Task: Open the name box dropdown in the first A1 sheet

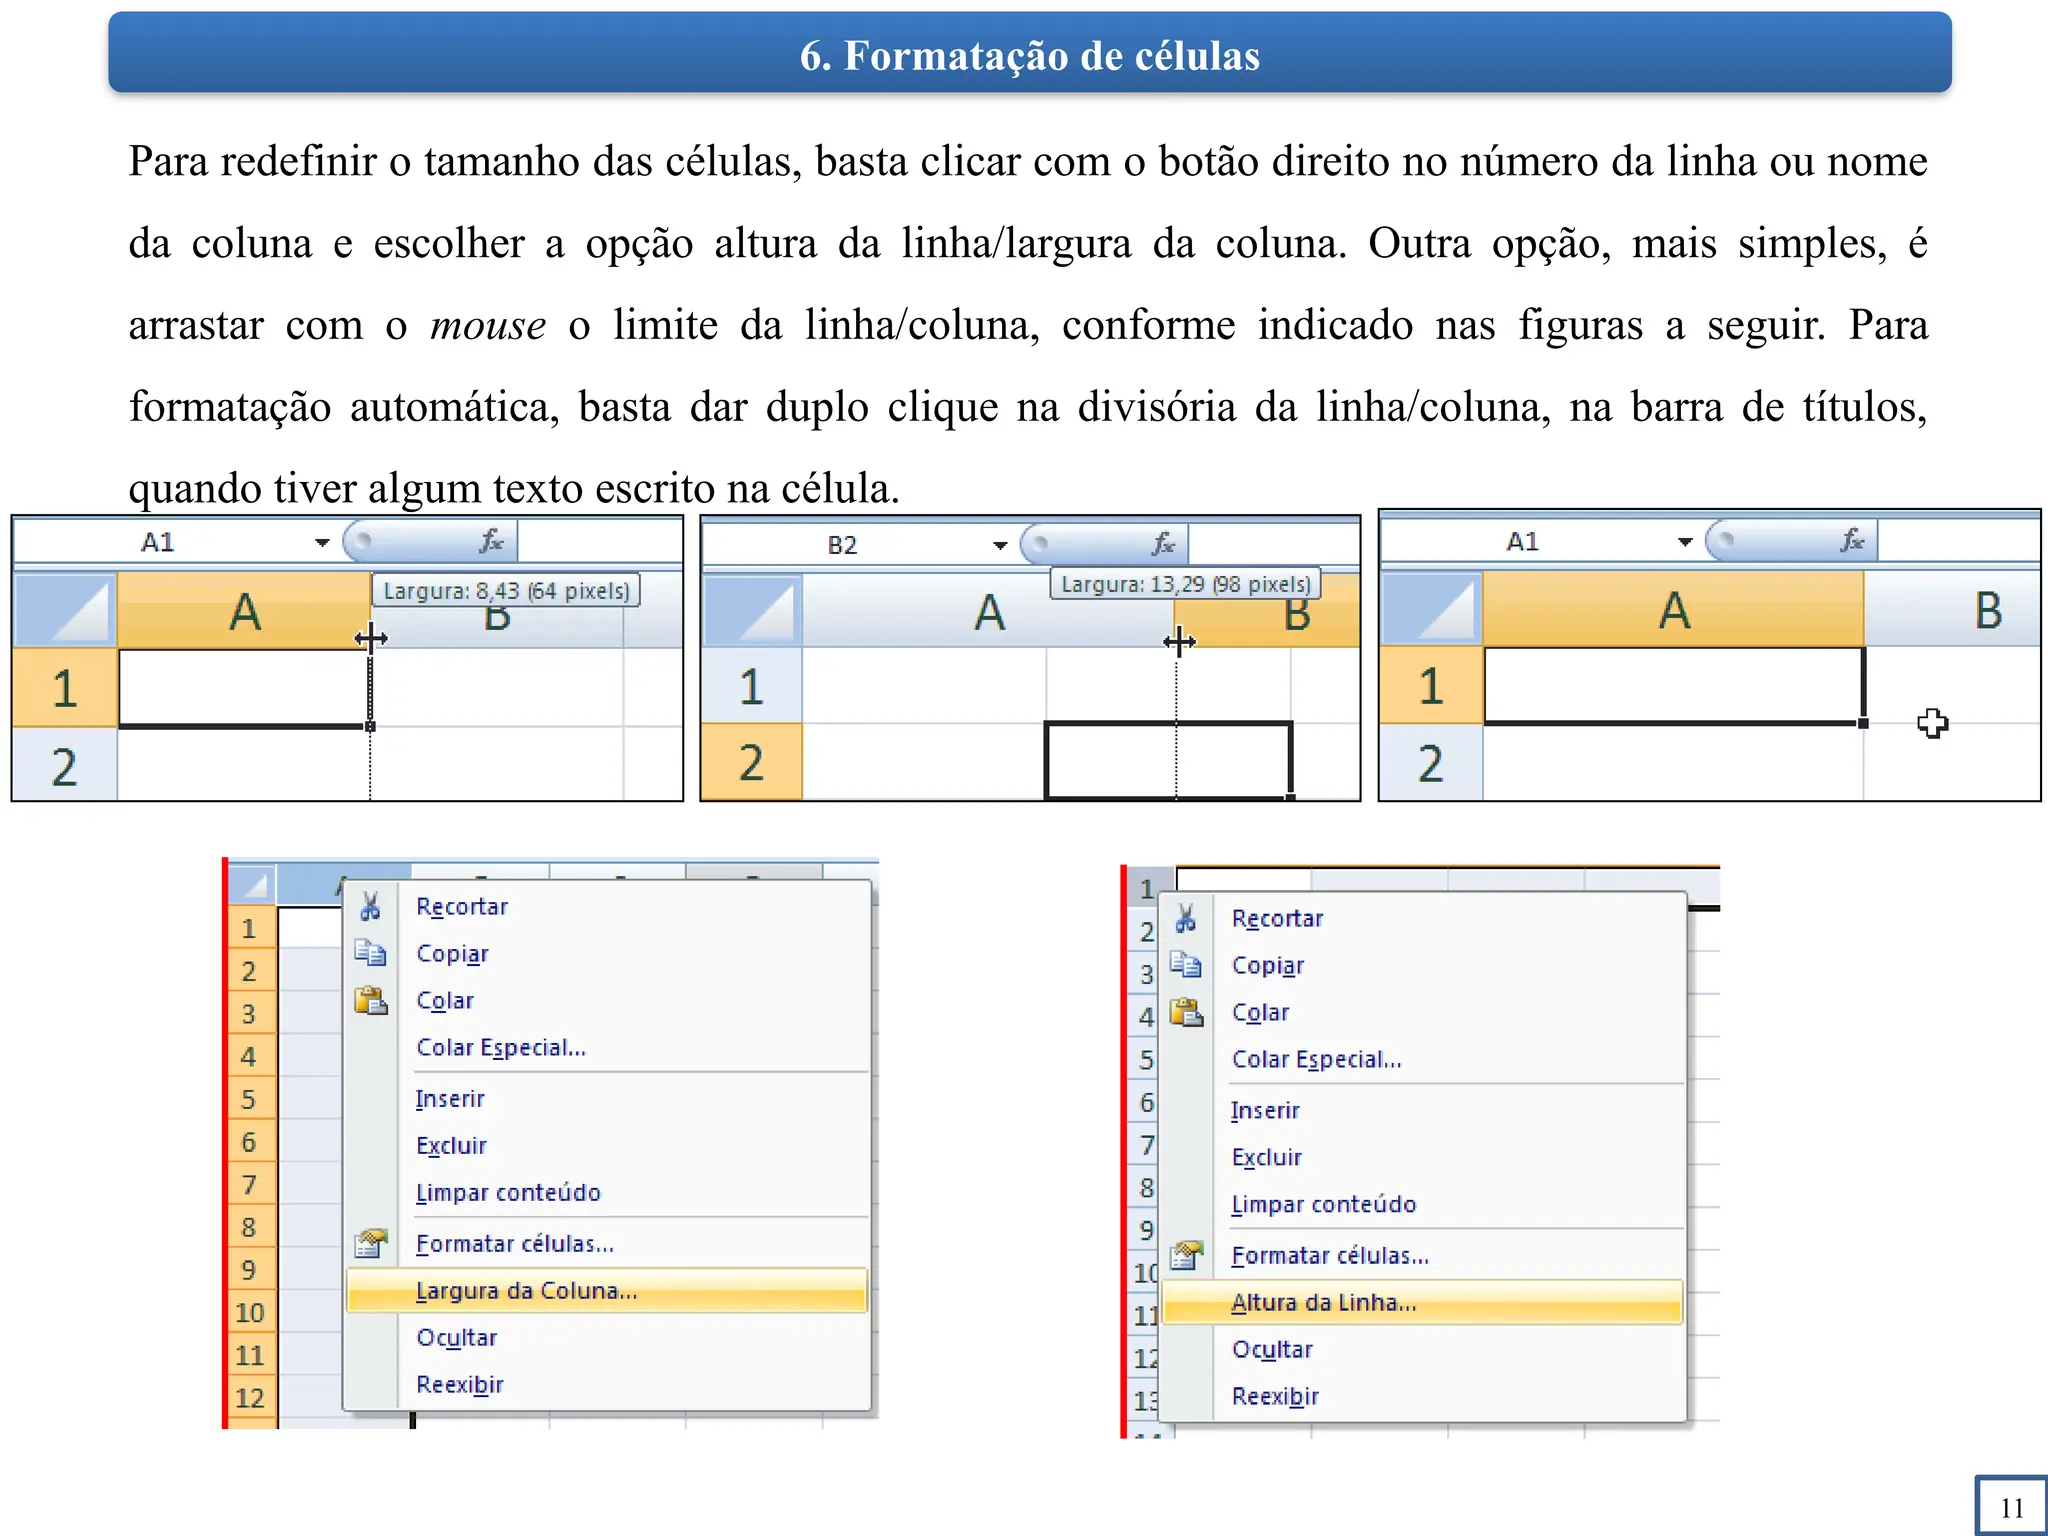Action: tap(322, 542)
